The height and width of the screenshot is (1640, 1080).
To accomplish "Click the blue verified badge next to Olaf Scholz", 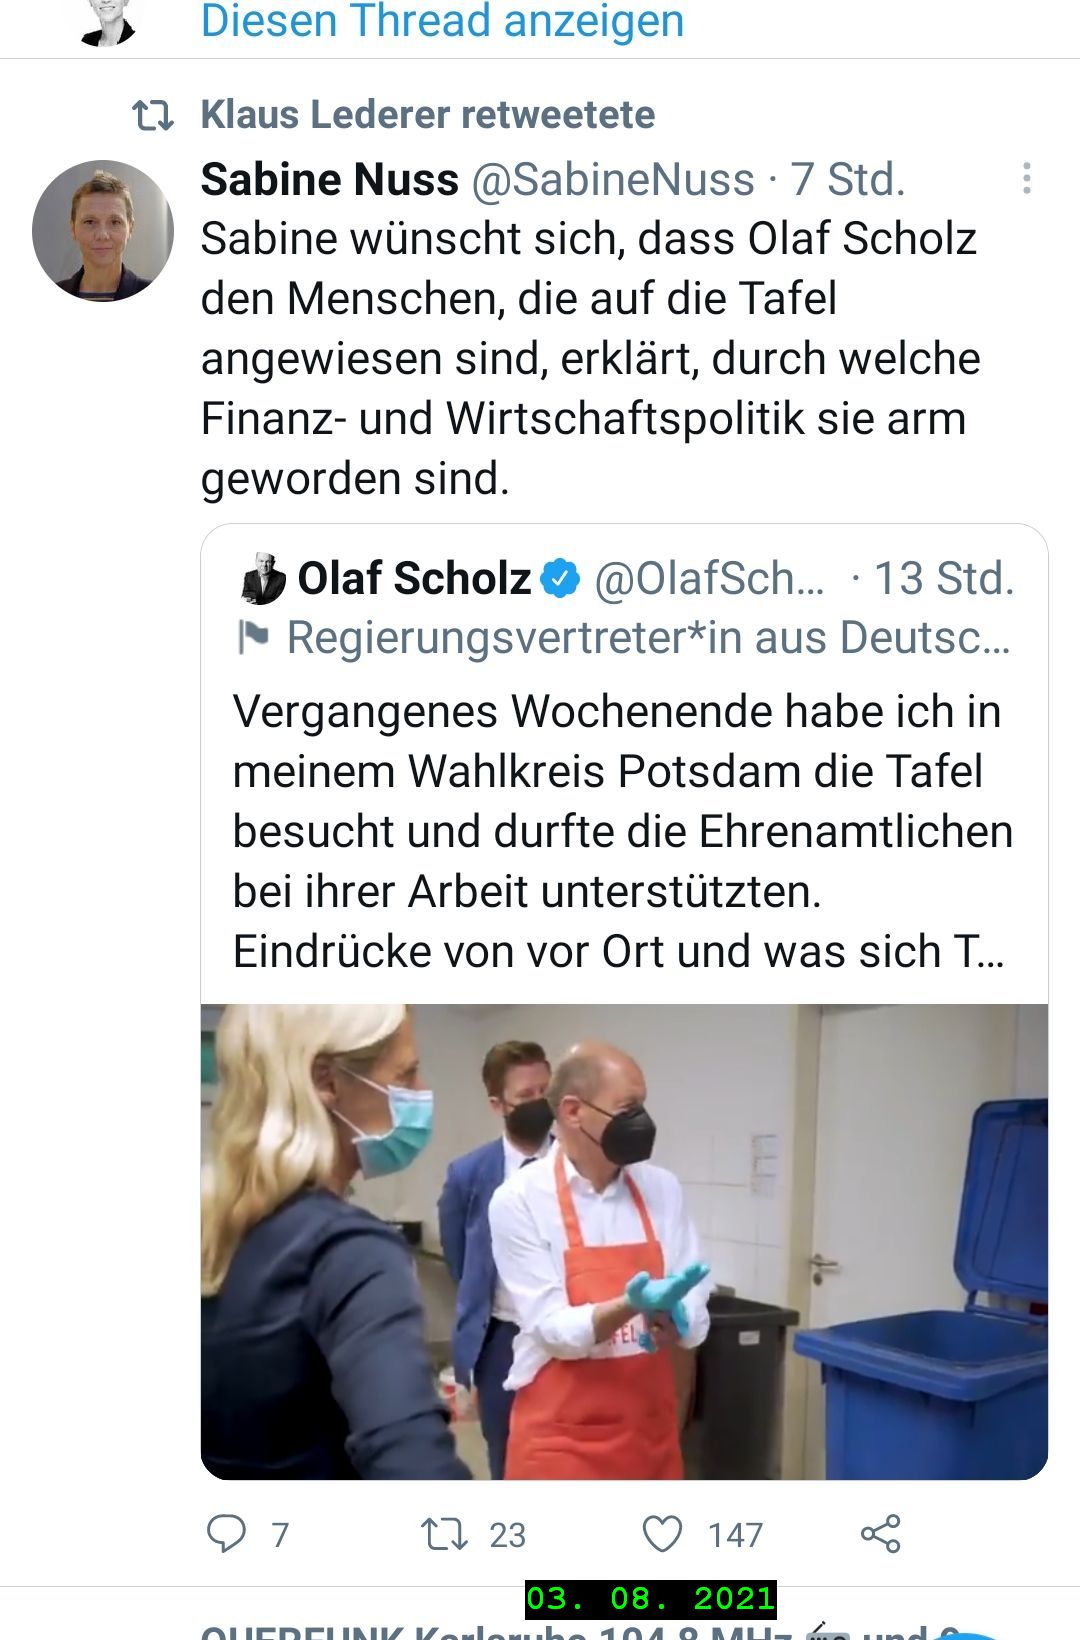I will (x=560, y=578).
